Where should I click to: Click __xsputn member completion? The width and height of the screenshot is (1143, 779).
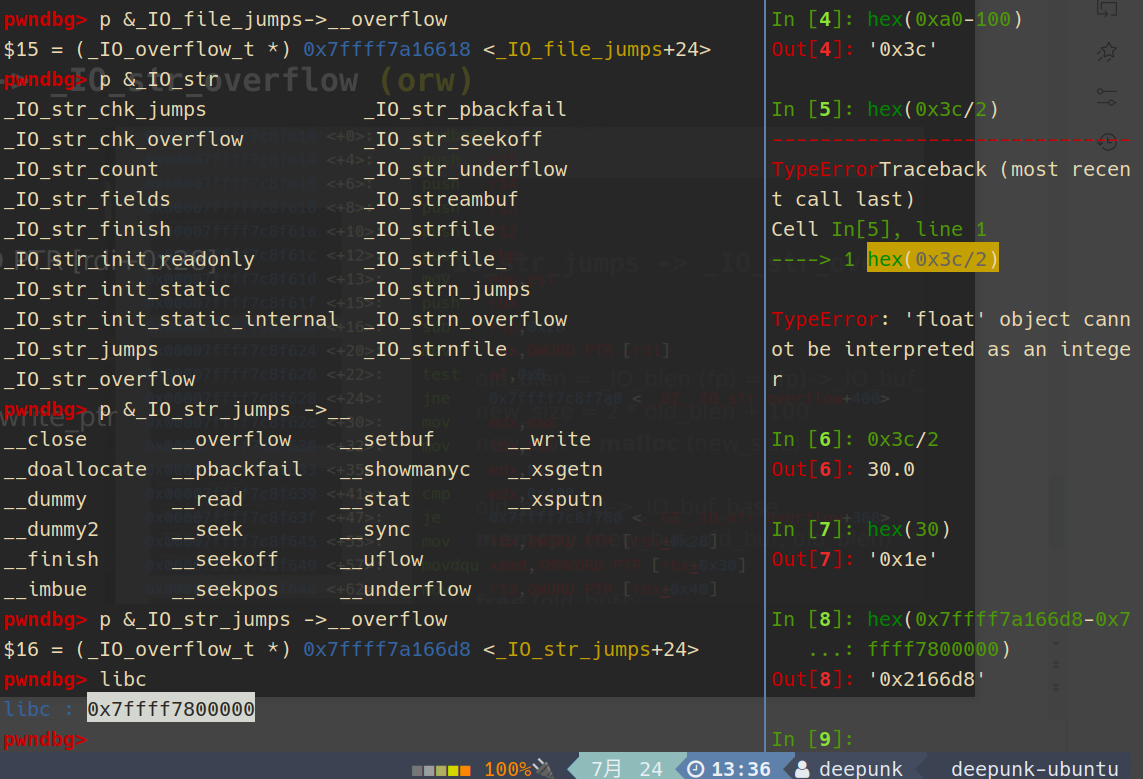(555, 499)
